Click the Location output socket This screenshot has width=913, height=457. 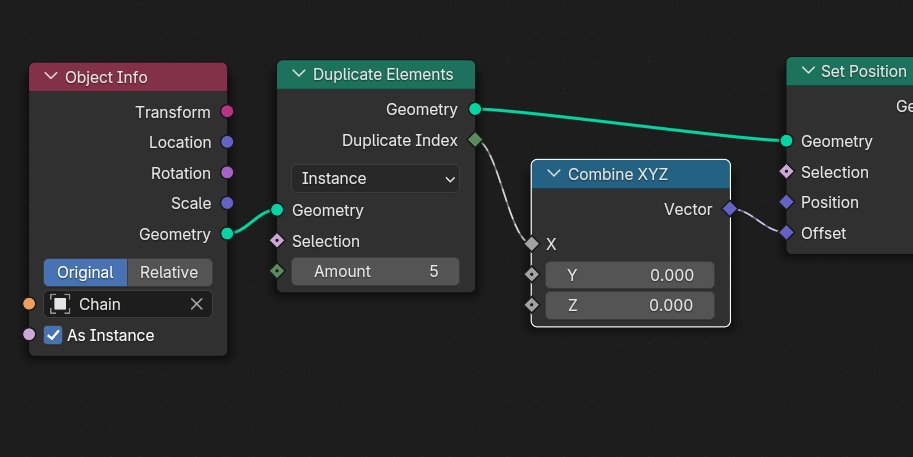(x=227, y=141)
